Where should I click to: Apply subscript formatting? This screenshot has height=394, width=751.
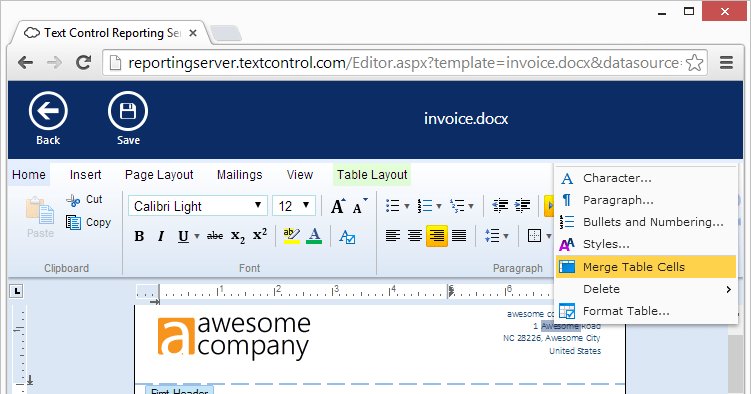(x=238, y=236)
